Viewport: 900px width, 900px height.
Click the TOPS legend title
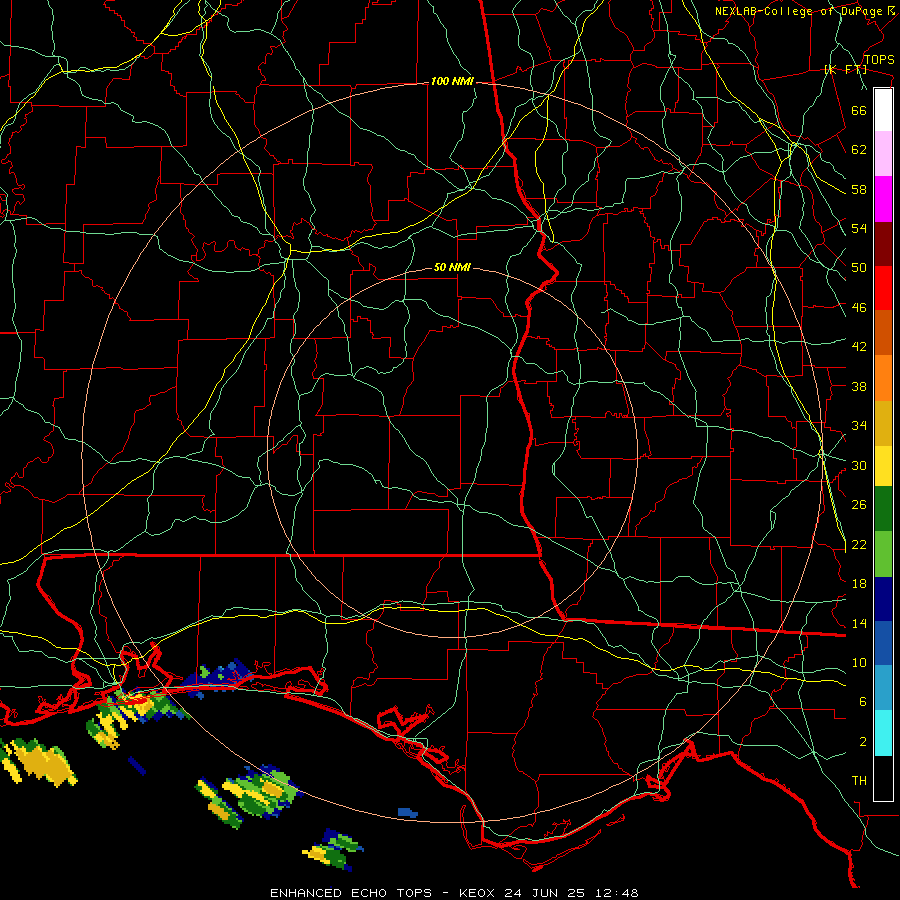[x=879, y=60]
